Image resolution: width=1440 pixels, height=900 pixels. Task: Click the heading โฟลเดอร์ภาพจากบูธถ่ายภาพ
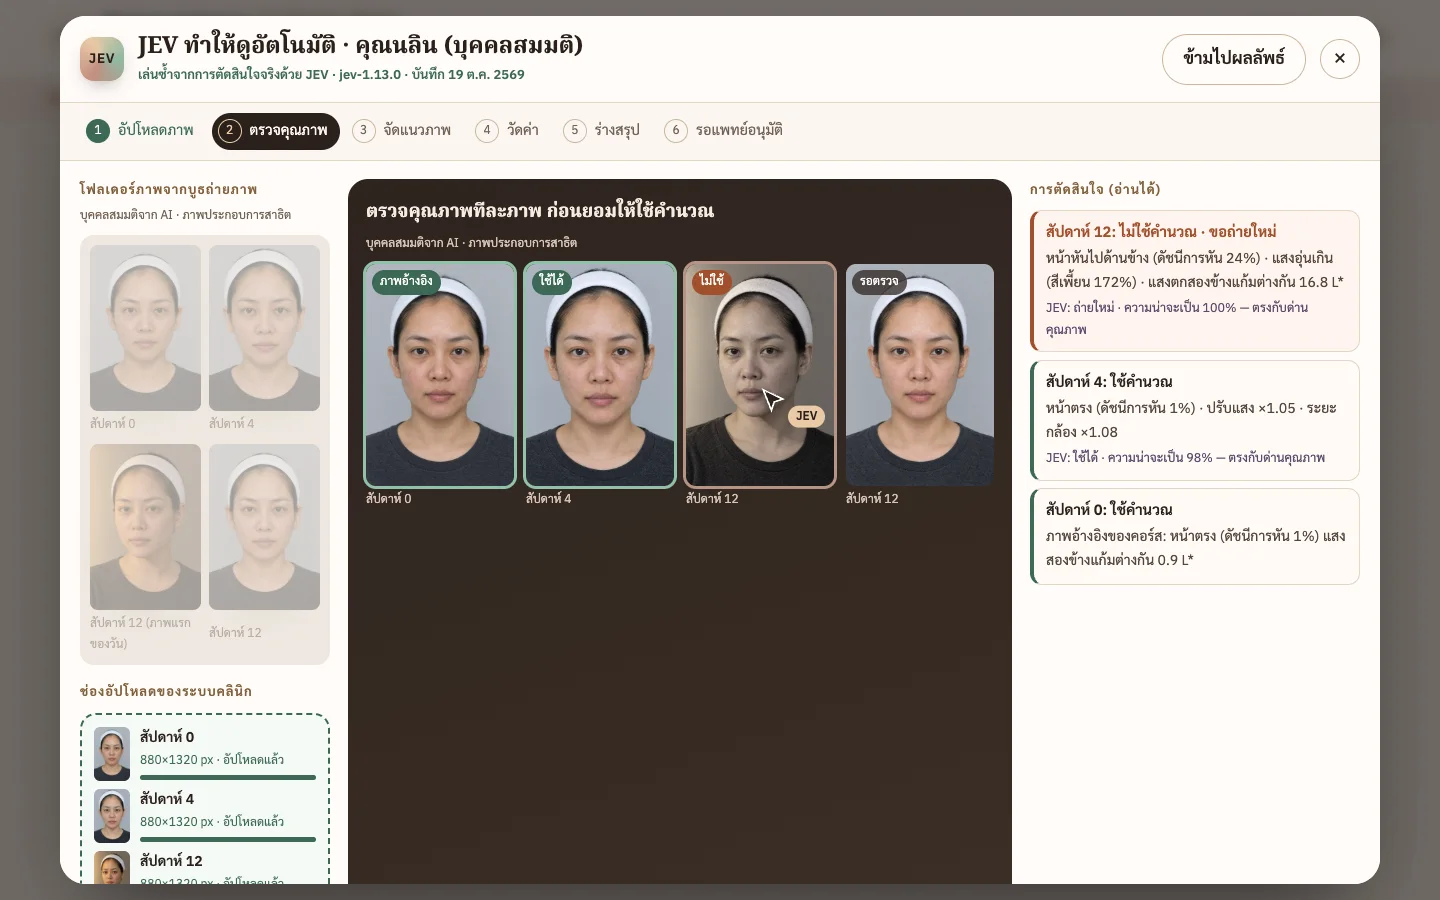(x=169, y=189)
